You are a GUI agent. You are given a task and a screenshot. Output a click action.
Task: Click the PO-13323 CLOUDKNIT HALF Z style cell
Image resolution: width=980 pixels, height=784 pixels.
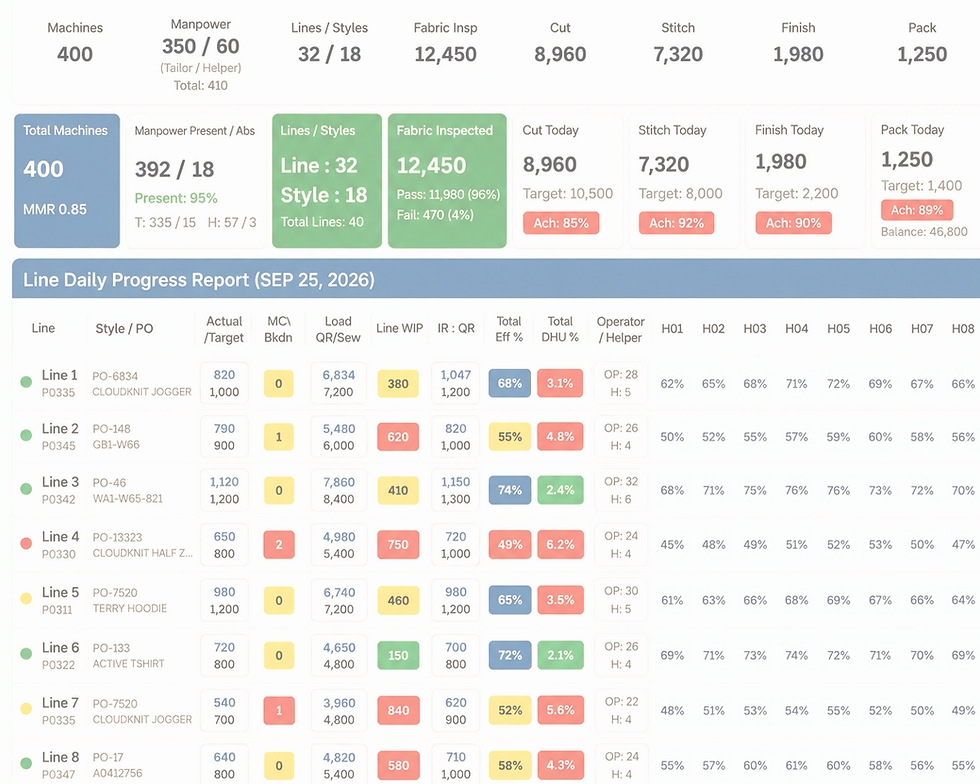pos(142,545)
